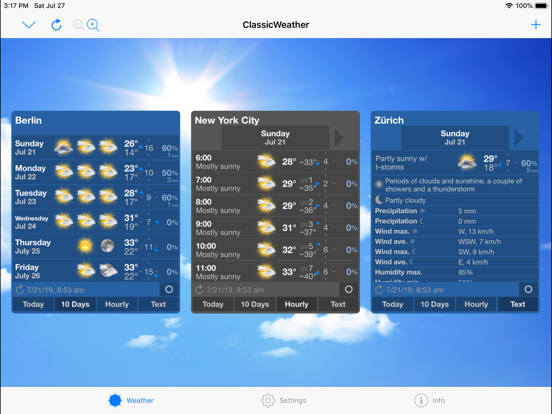Click the zoom in magnifier icon
Image resolution: width=552 pixels, height=414 pixels.
(93, 25)
